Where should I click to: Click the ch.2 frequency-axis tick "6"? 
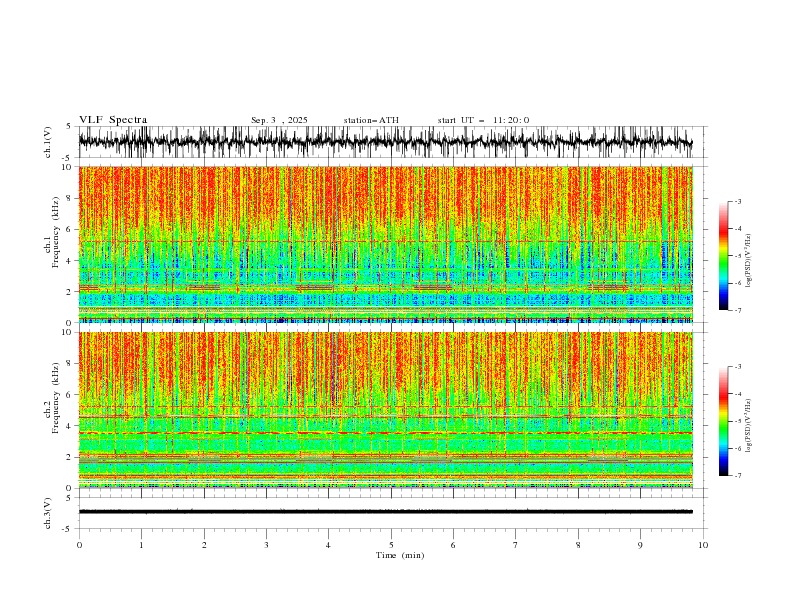[70, 395]
